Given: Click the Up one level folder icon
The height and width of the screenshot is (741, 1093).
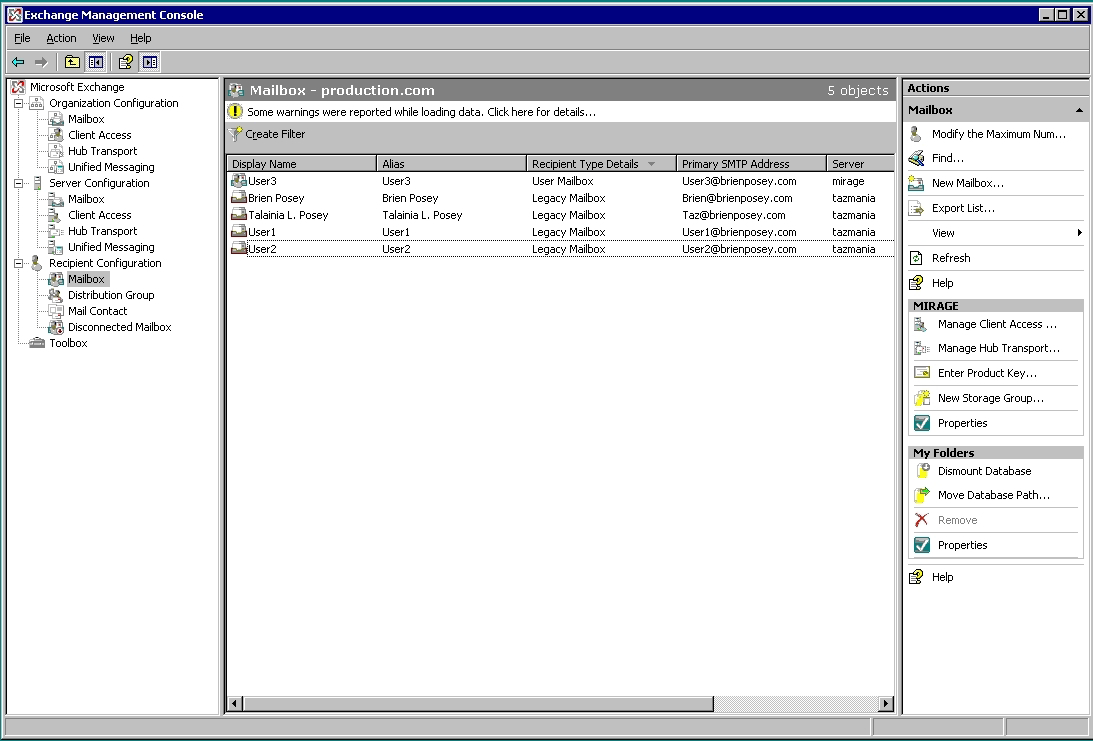Looking at the screenshot, I should (x=72, y=62).
